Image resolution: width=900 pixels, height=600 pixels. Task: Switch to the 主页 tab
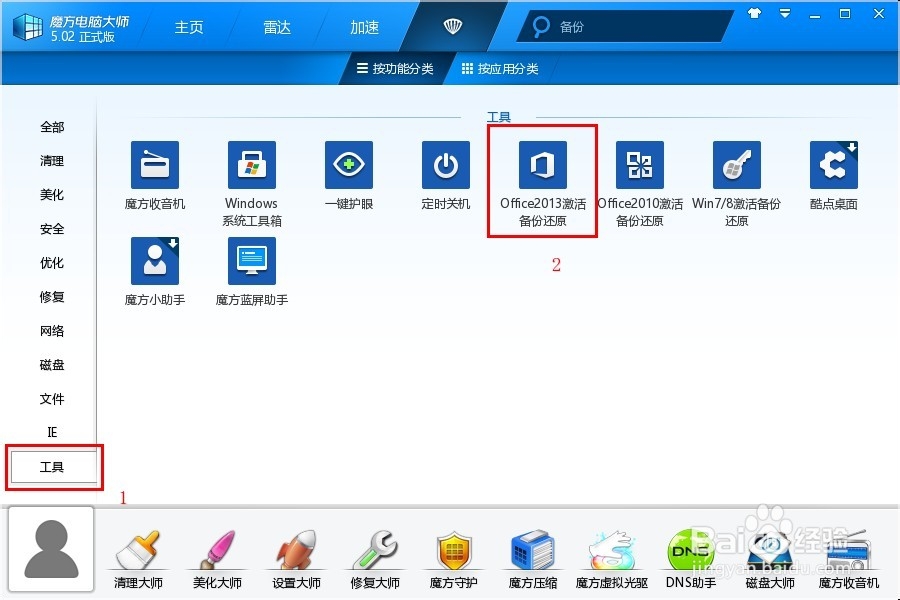(189, 27)
